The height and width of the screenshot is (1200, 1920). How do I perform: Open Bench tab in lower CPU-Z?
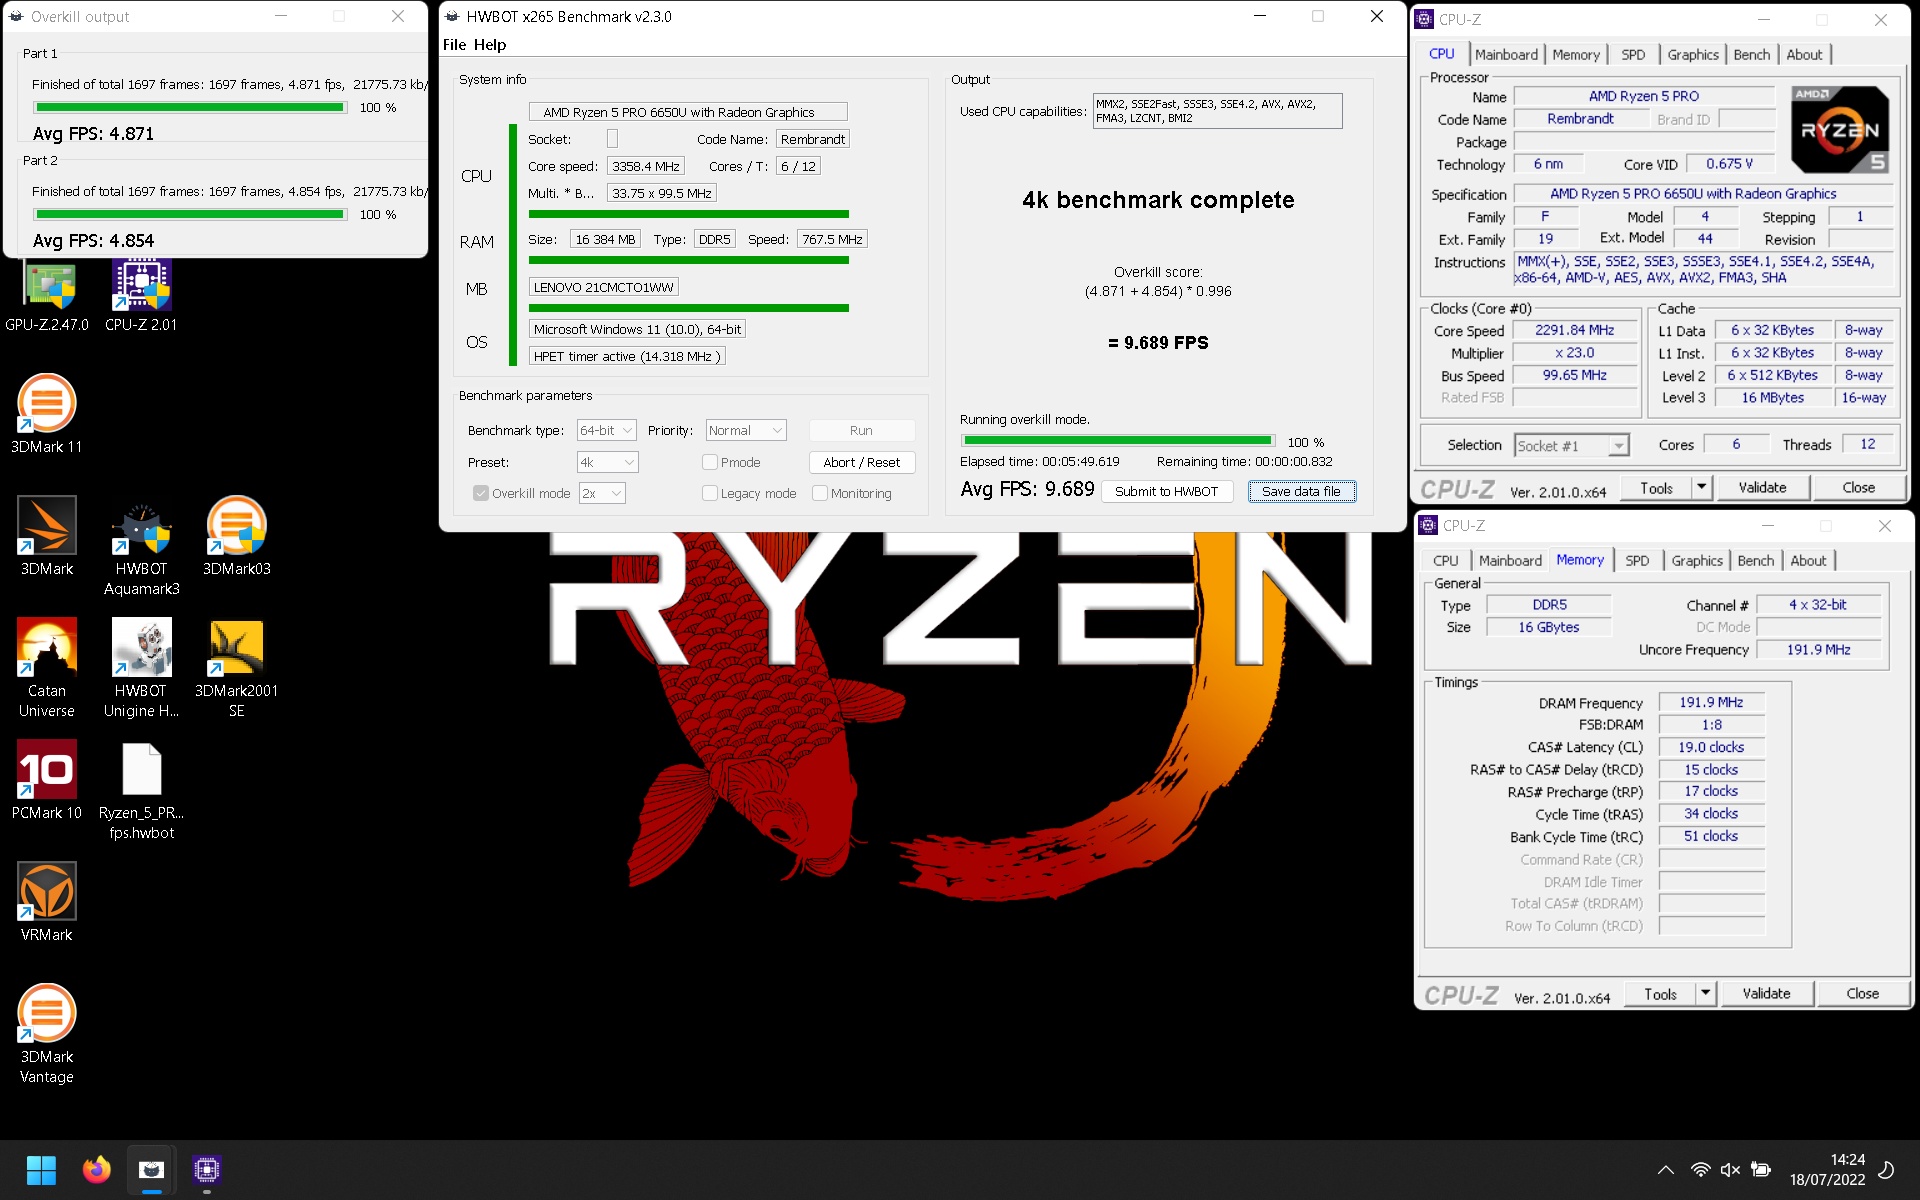pos(1755,561)
